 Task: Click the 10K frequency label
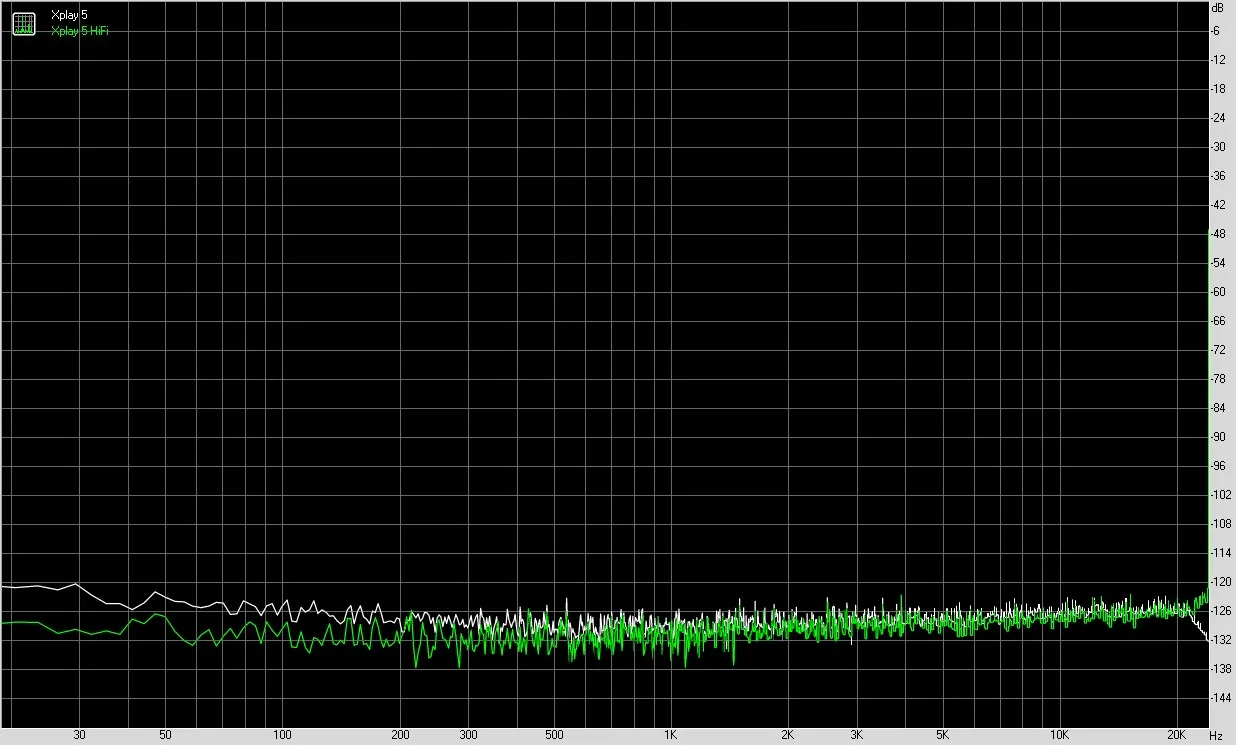(1060, 735)
